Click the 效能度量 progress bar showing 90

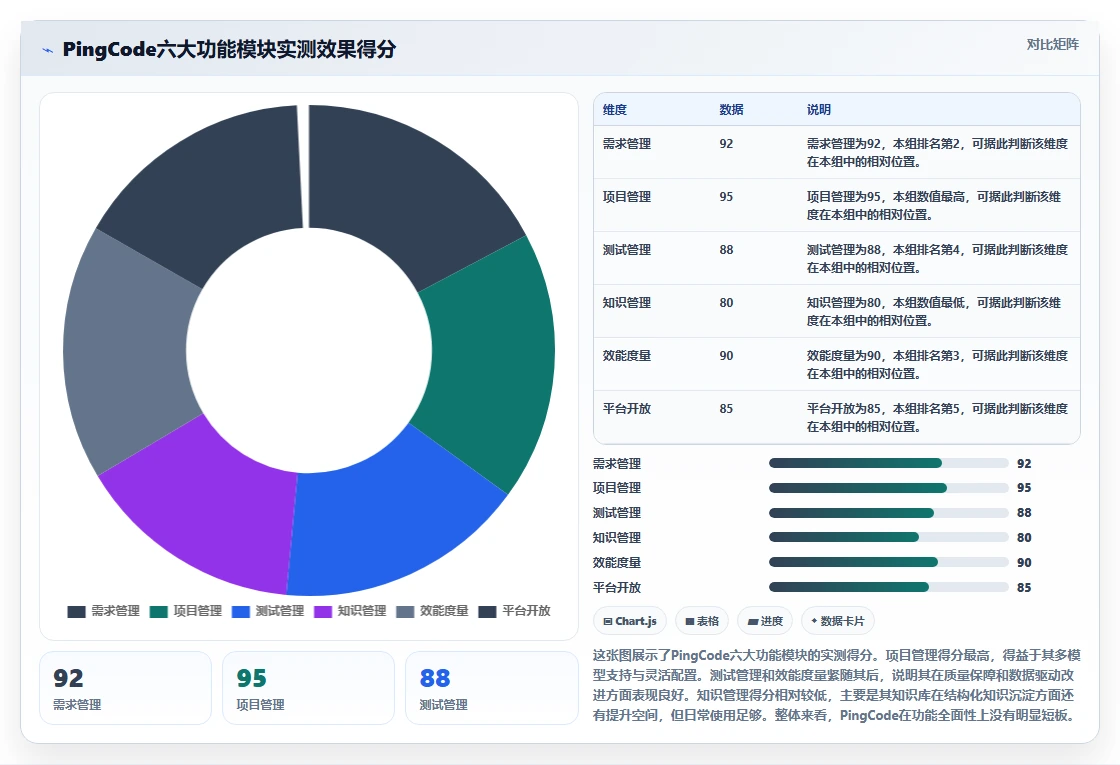(x=888, y=562)
